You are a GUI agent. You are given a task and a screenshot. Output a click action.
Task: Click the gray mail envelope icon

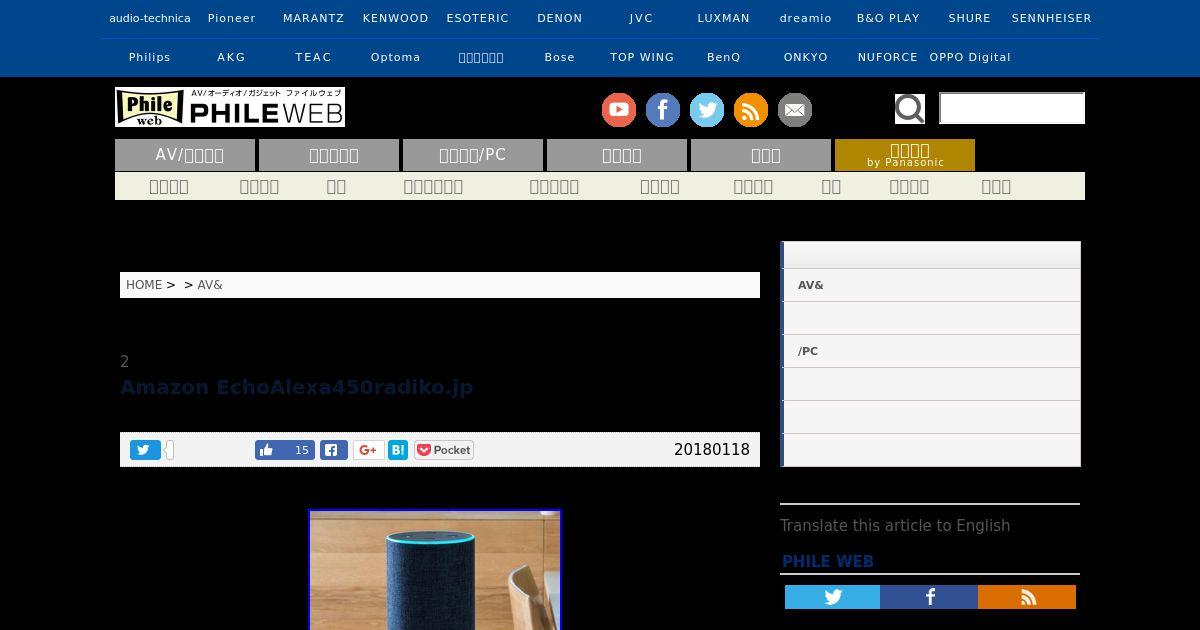795,110
